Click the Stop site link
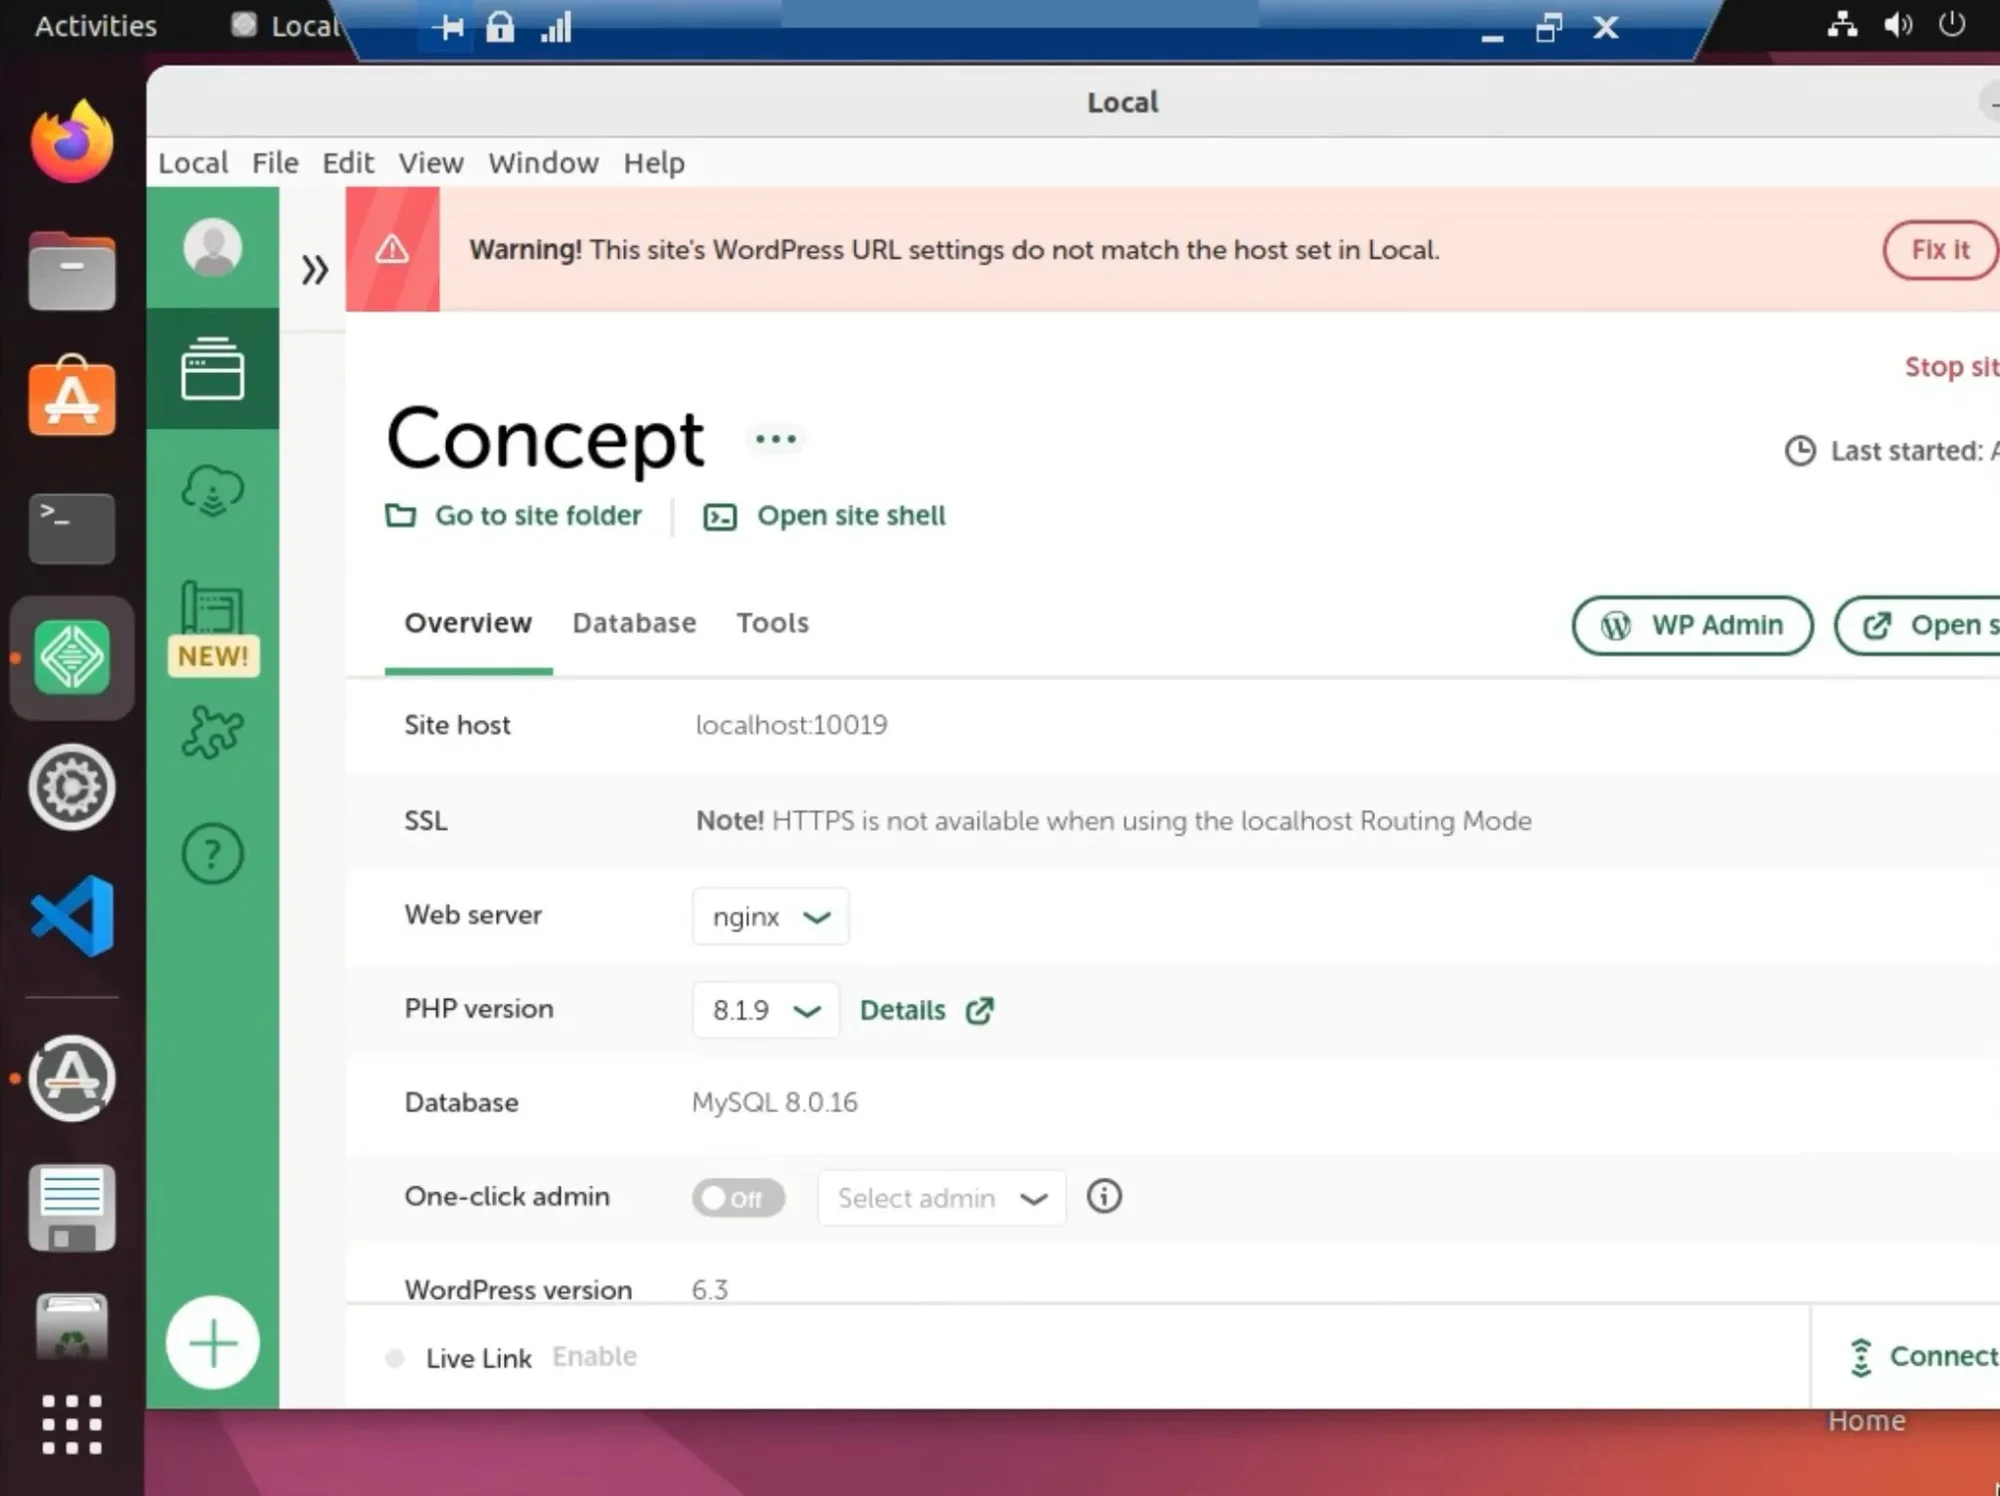Image resolution: width=2000 pixels, height=1496 pixels. 1952,367
